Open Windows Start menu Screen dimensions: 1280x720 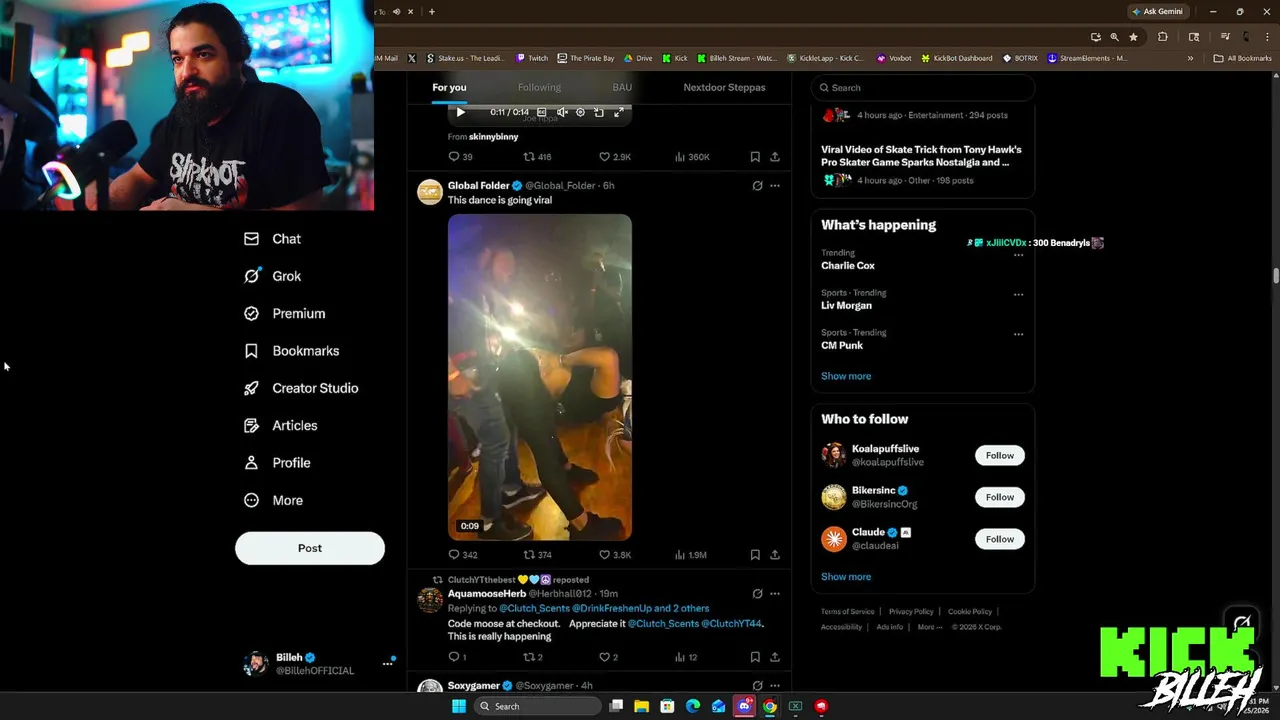[458, 706]
